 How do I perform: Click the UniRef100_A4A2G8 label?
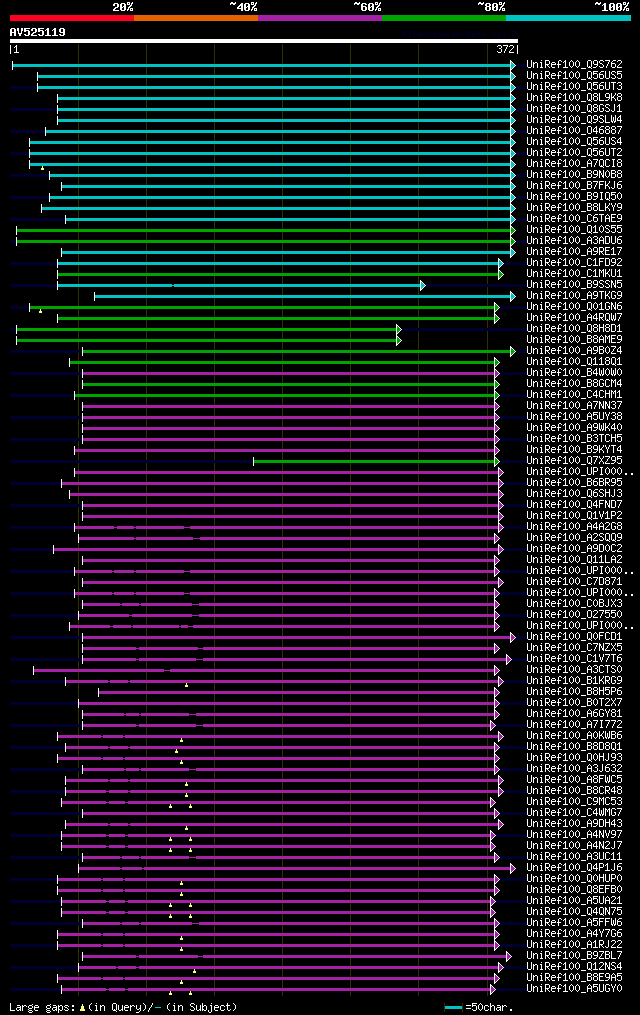575,527
